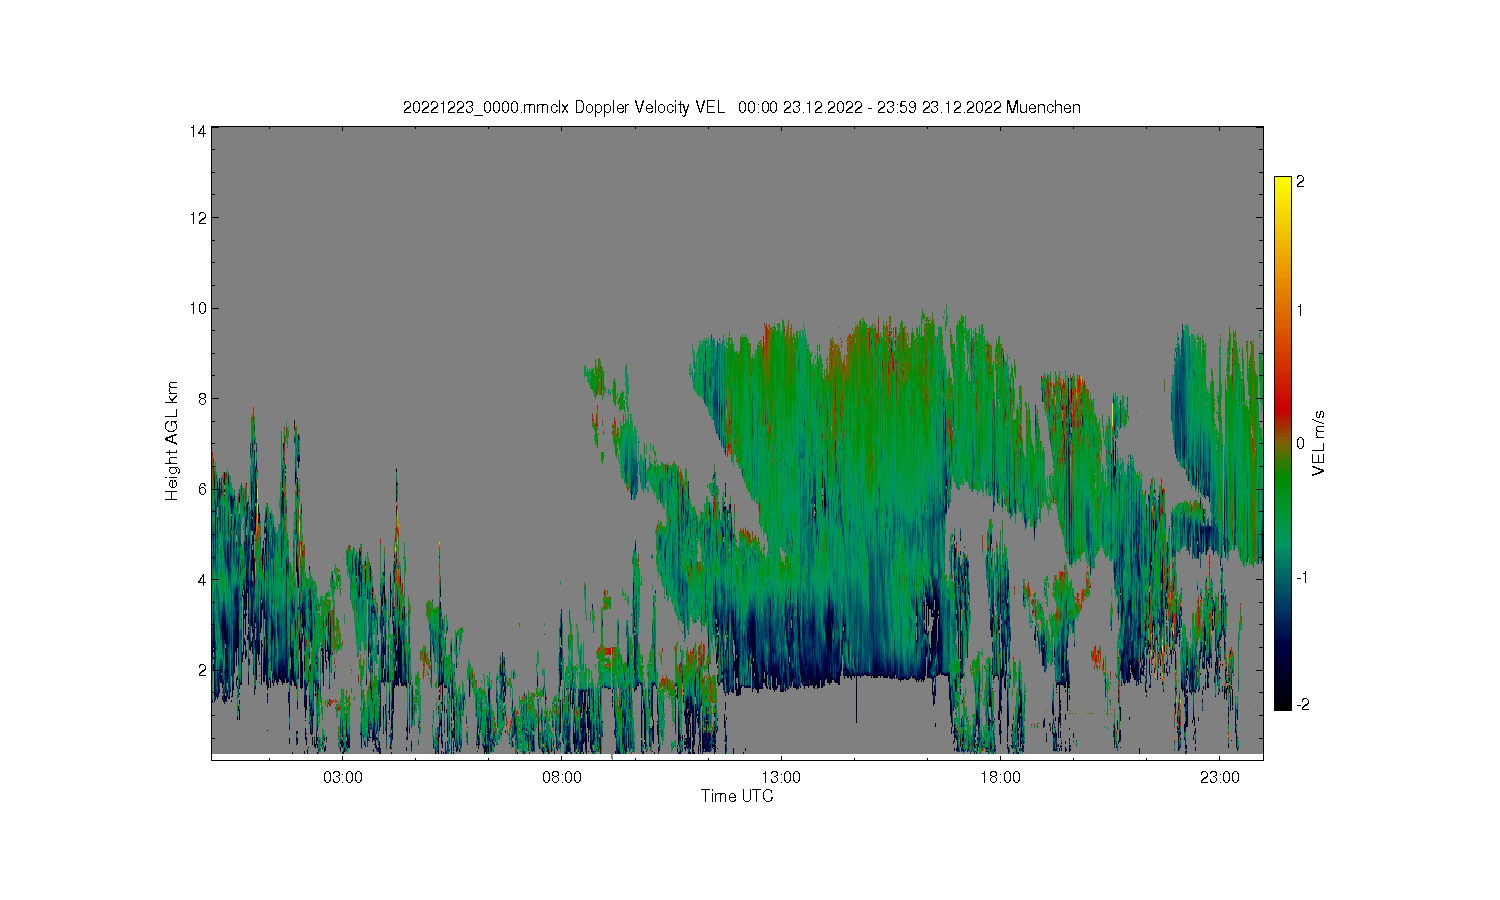Viewport: 1500px width, 900px height.
Task: Click the 'Height AGL km' axis title
Action: (x=172, y=441)
